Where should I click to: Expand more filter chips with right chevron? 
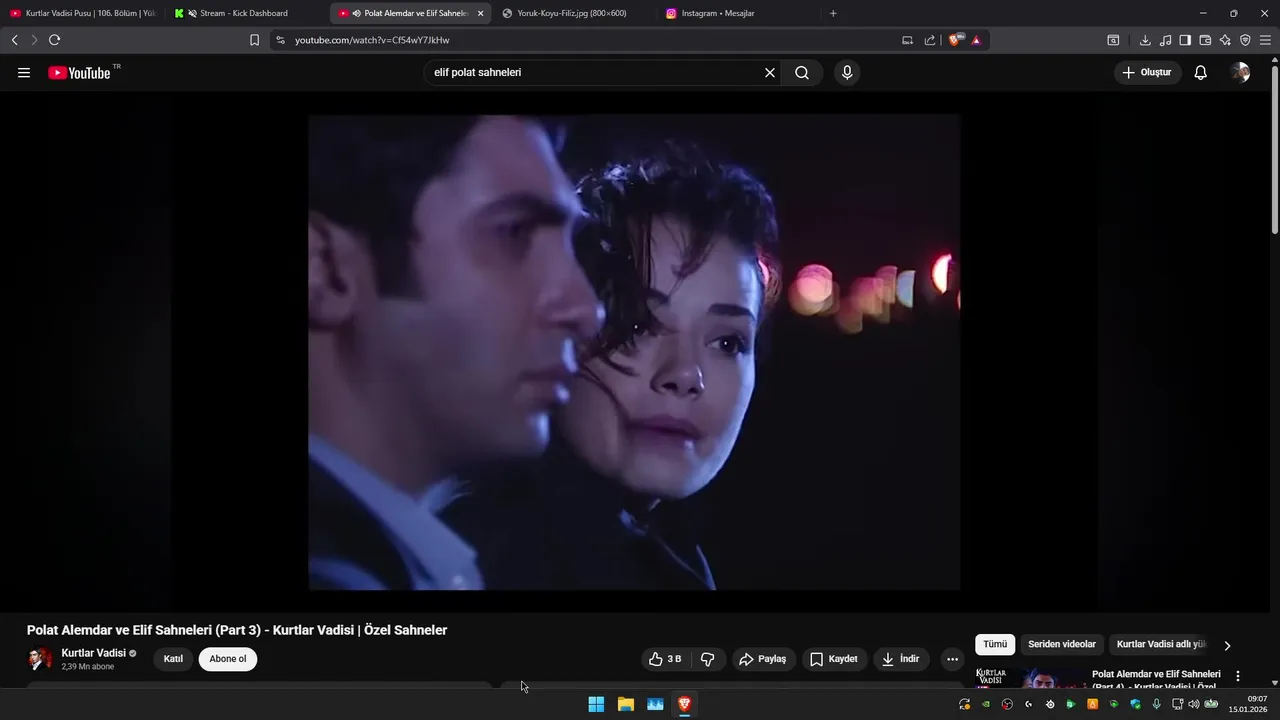coord(1227,646)
